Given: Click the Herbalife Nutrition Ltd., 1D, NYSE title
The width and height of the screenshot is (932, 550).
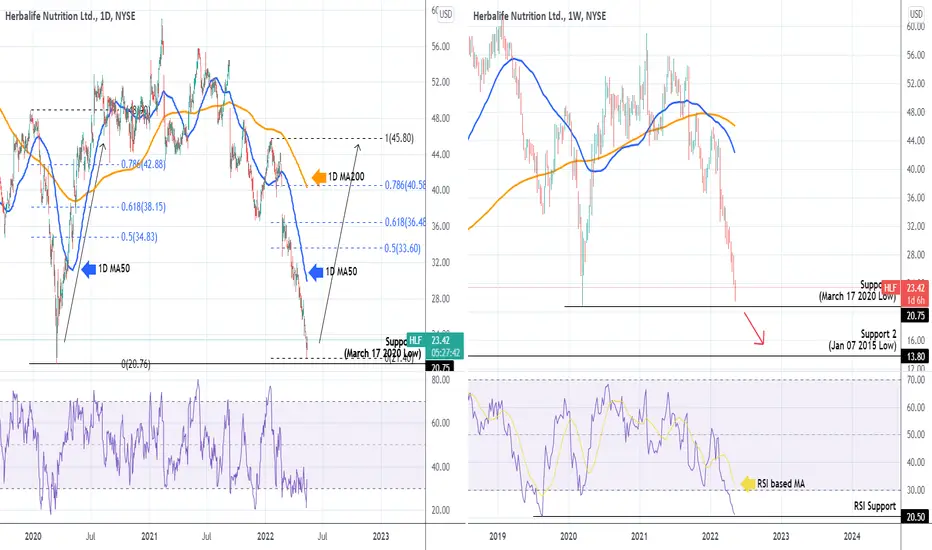Looking at the screenshot, I should (x=70, y=16).
